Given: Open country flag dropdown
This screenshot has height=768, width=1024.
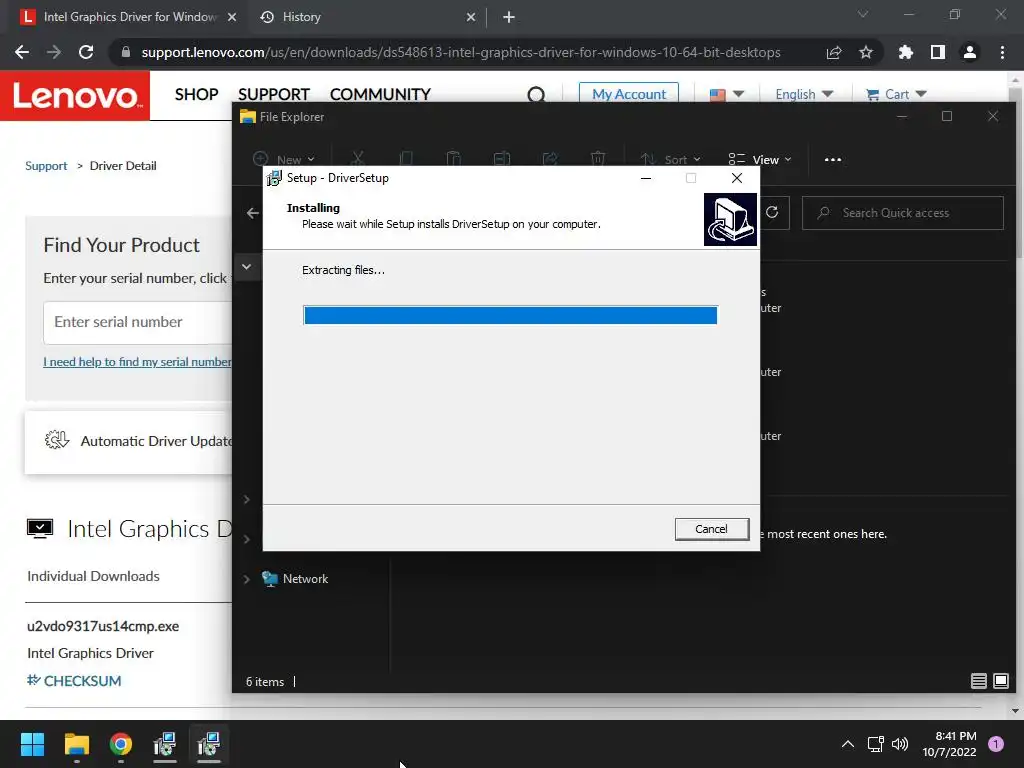Looking at the screenshot, I should tap(727, 94).
